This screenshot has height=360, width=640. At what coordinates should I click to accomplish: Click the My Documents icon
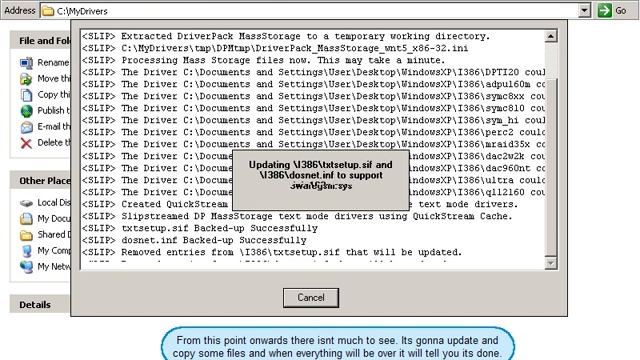[x=26, y=219]
